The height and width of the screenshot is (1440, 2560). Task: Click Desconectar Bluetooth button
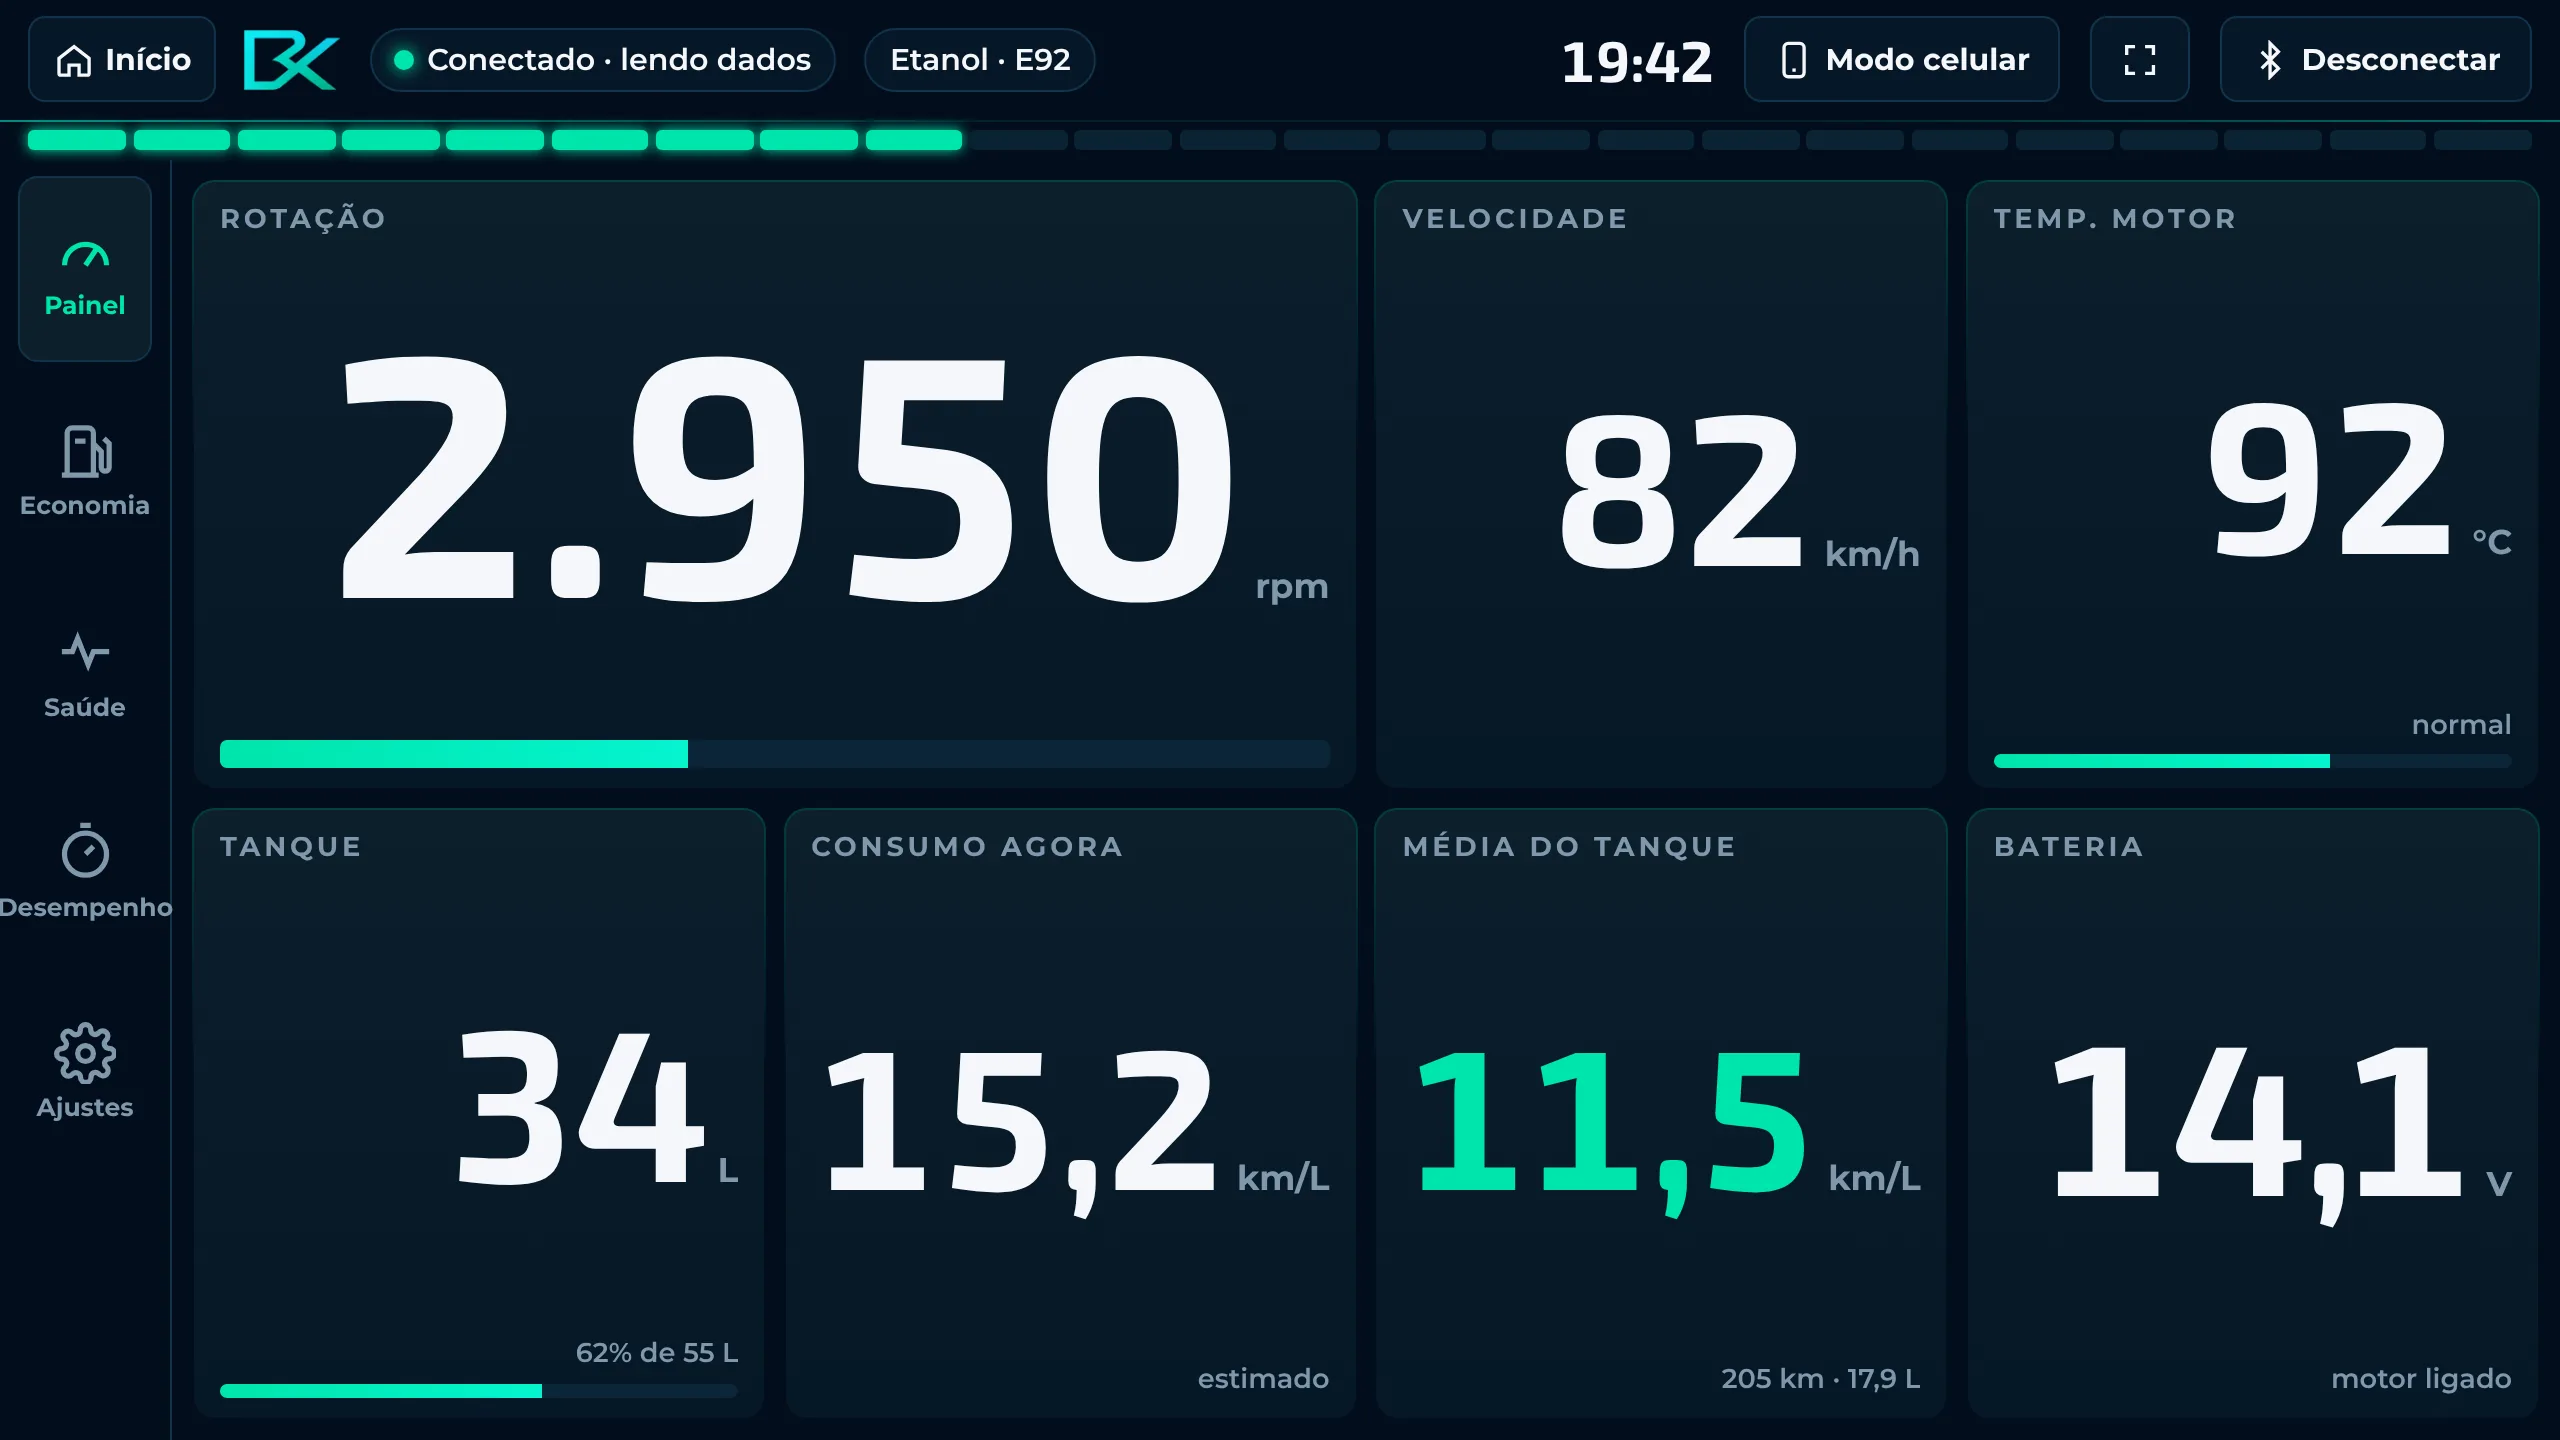2376,59
